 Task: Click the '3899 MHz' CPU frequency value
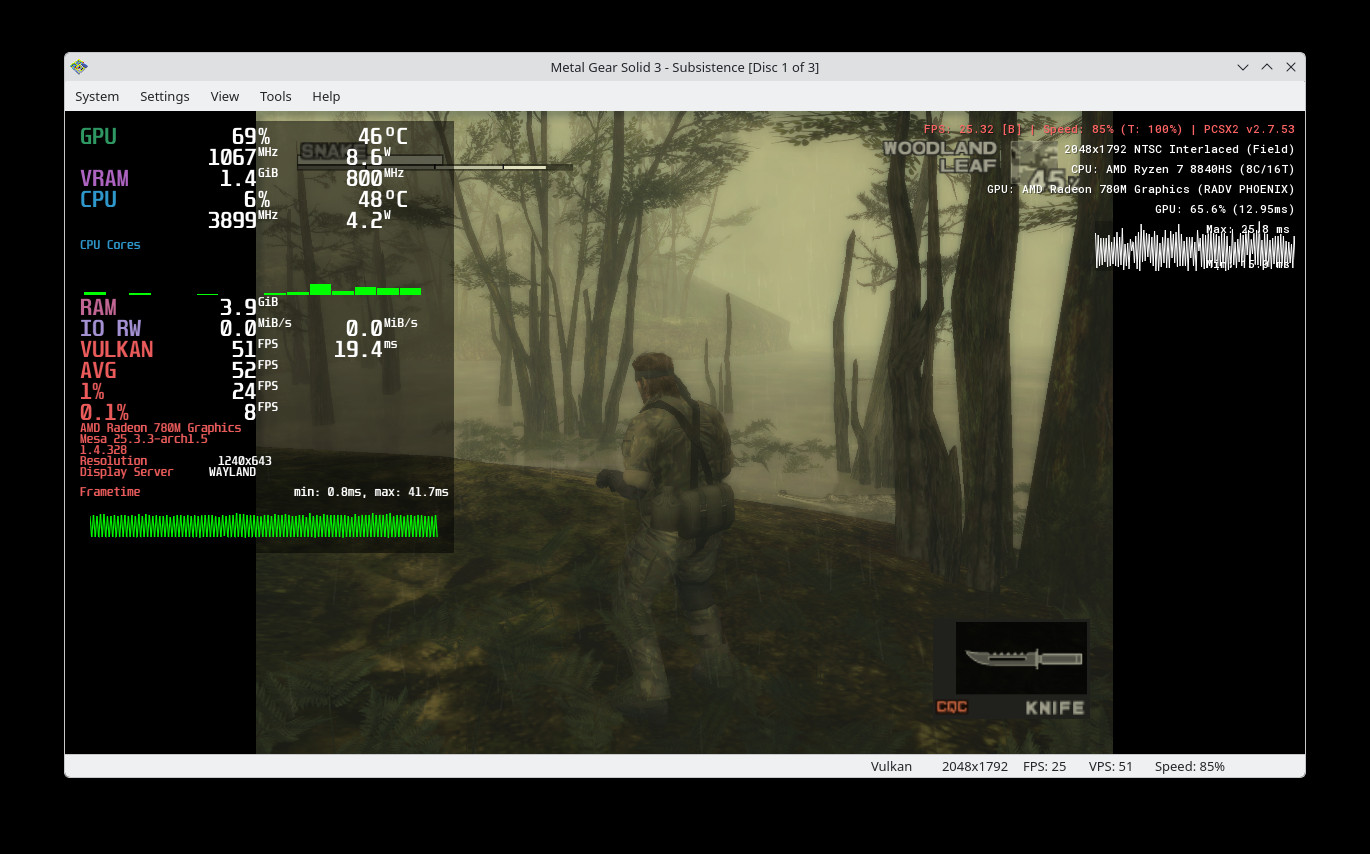pyautogui.click(x=243, y=220)
